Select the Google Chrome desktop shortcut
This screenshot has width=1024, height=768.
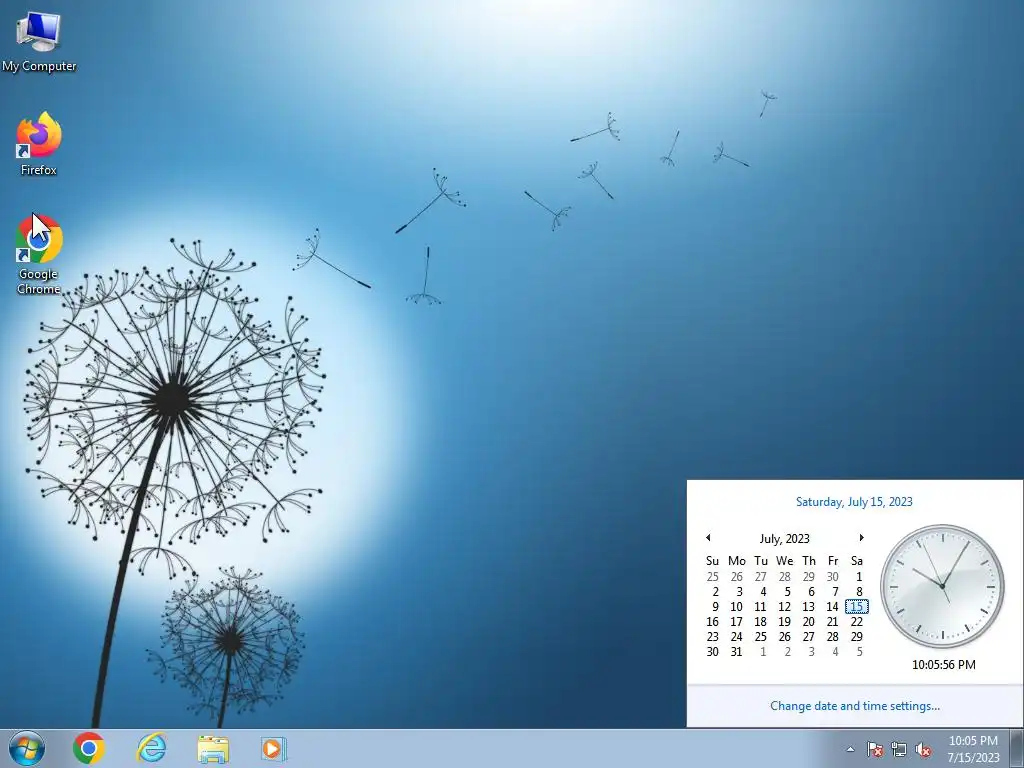point(39,255)
